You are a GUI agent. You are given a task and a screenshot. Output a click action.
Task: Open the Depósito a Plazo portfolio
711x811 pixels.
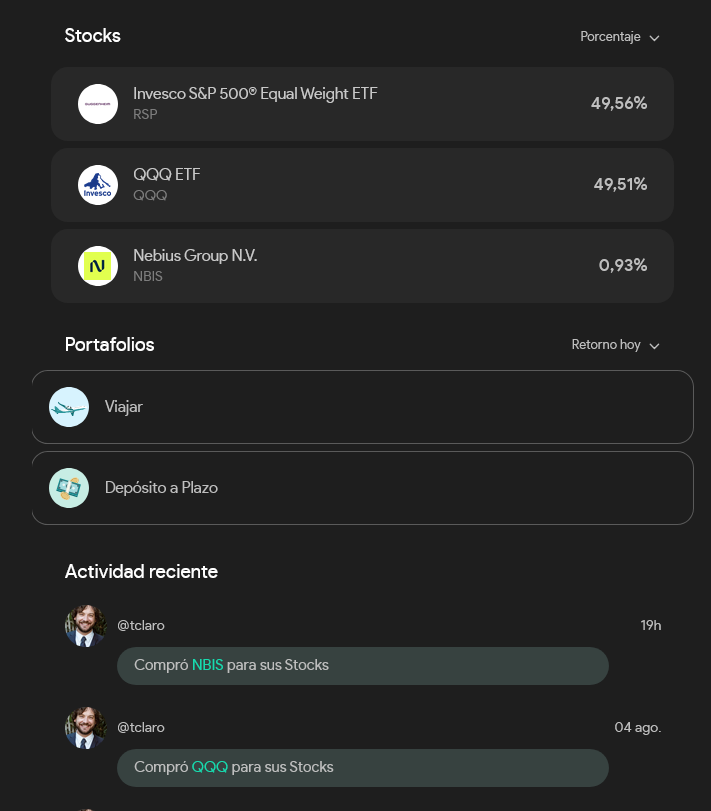[x=362, y=488]
